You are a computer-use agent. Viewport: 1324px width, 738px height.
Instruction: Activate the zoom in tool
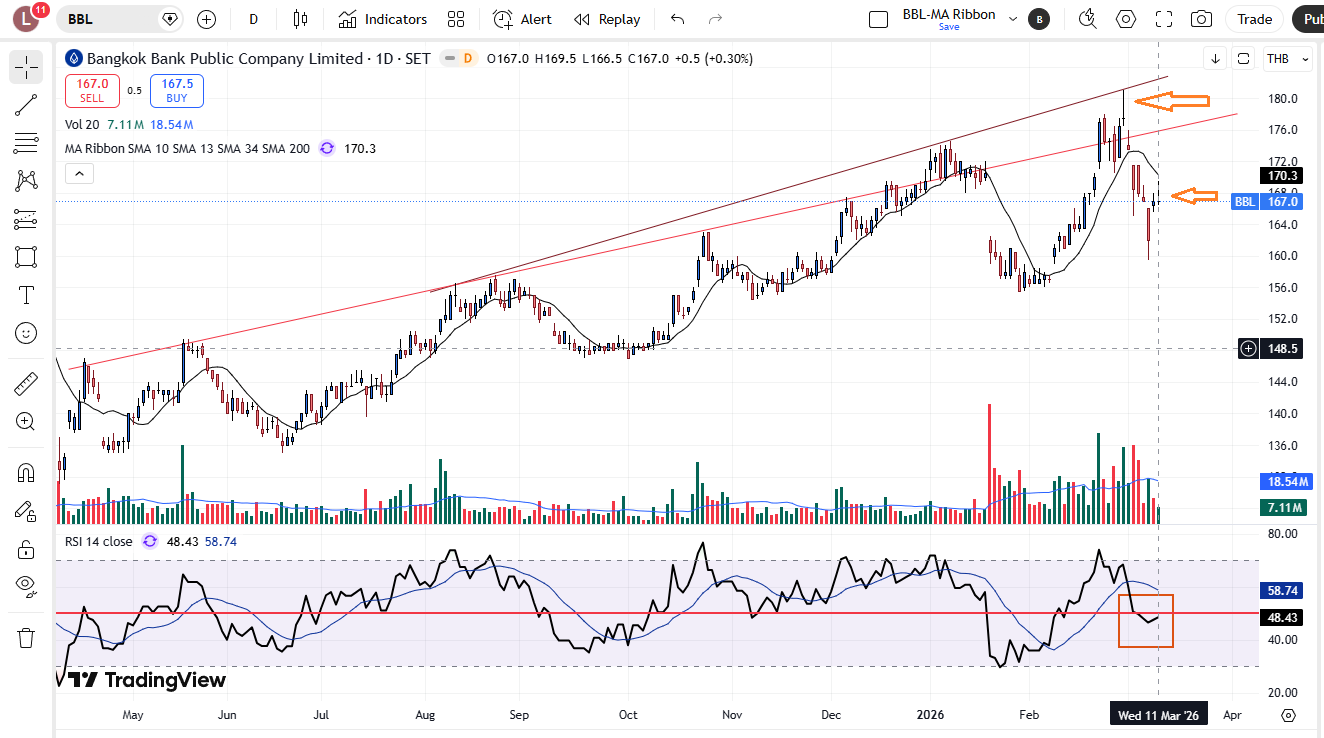[x=26, y=421]
